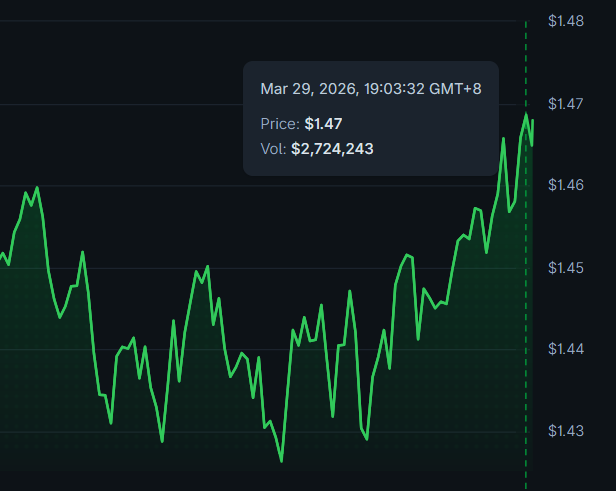This screenshot has width=616, height=491.
Task: Click the dashed vertical crosshair line
Action: 526,255
